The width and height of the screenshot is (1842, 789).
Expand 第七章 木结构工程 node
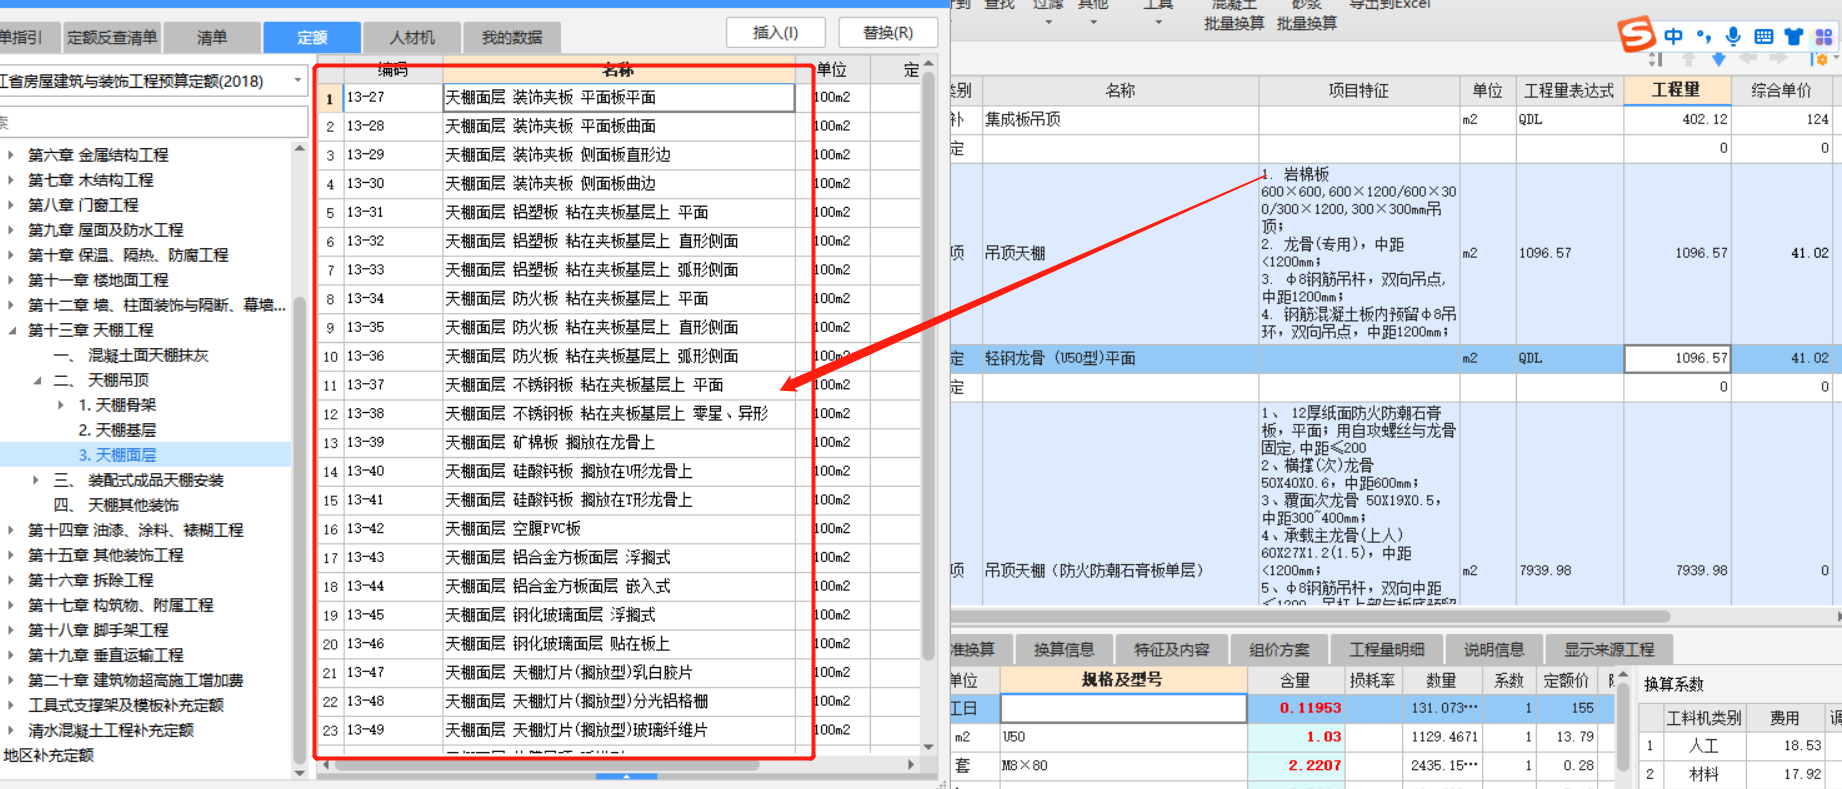coord(11,180)
